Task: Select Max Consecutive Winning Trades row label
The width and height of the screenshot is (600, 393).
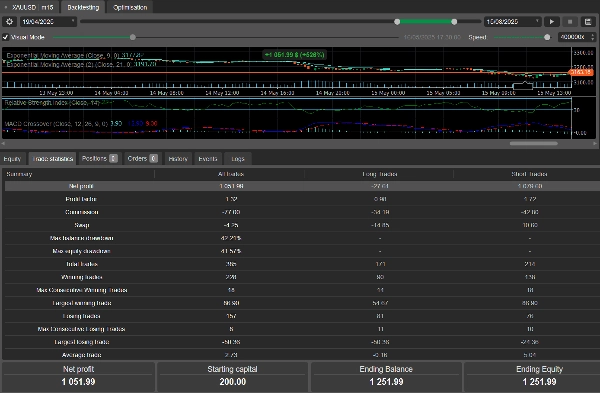Action: point(82,290)
